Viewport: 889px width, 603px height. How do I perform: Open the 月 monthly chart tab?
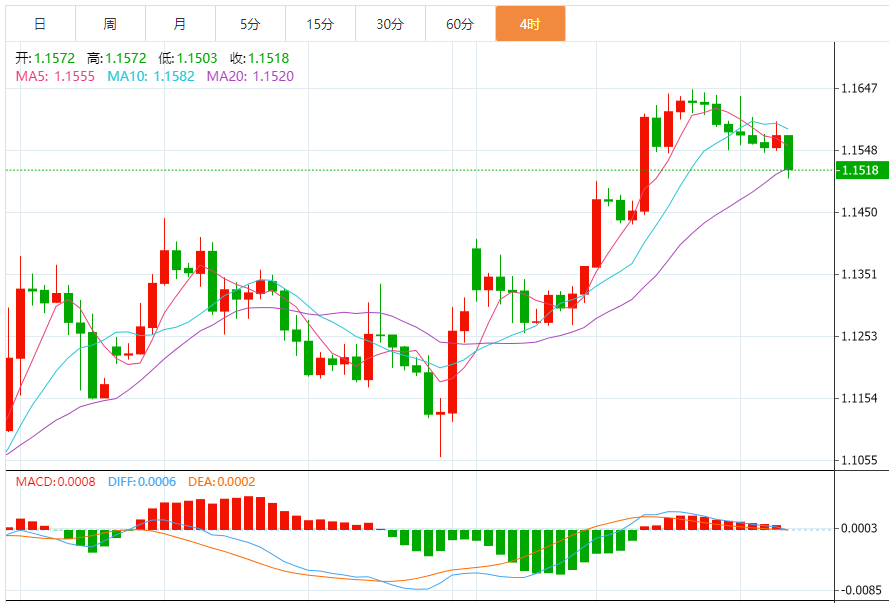tap(179, 24)
